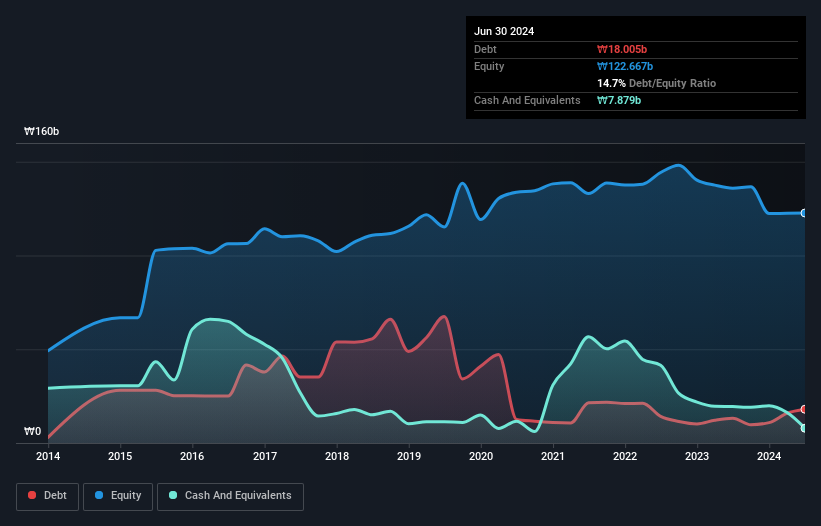Click the ₩7.879b cash value
The image size is (821, 526).
pos(619,100)
